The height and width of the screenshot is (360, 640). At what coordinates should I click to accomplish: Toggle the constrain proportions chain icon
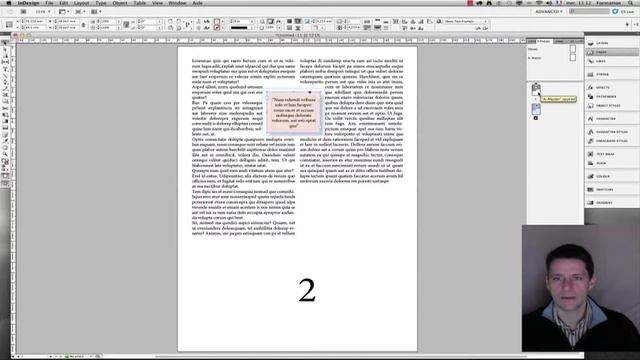[84, 24]
